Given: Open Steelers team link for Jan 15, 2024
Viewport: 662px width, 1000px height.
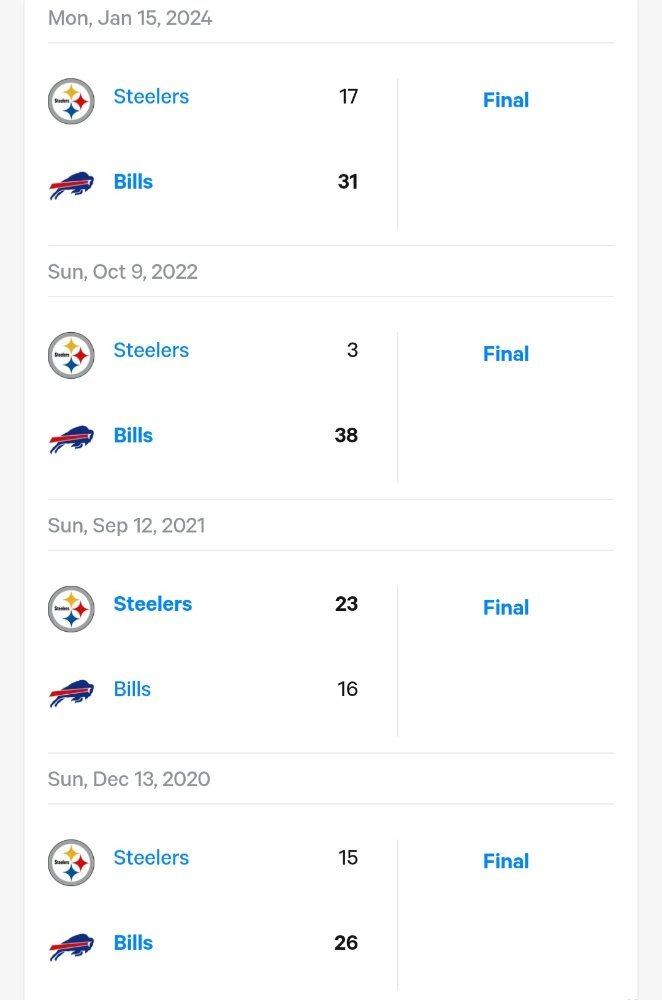Looking at the screenshot, I should point(151,97).
